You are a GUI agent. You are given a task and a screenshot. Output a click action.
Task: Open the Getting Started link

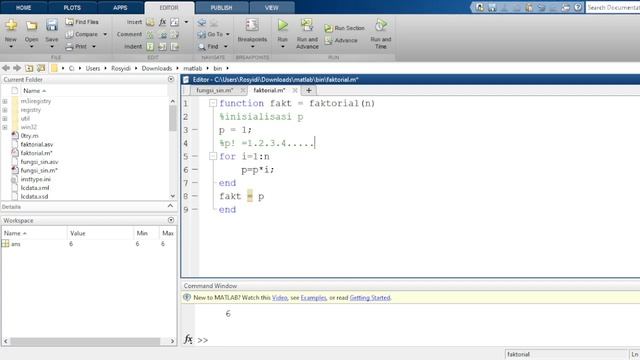pos(370,298)
